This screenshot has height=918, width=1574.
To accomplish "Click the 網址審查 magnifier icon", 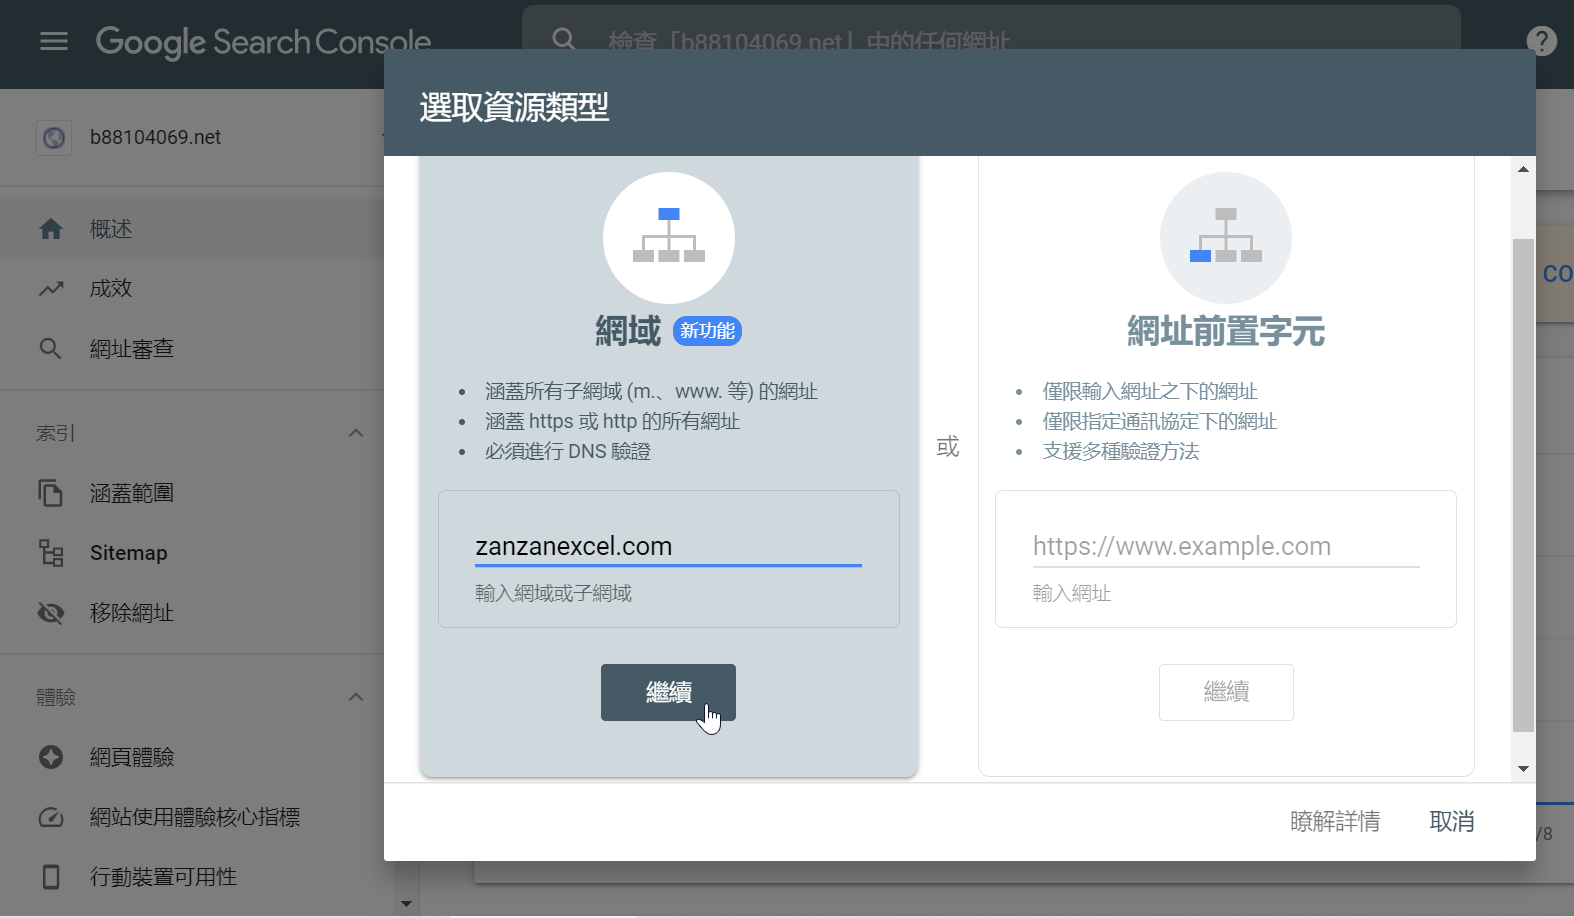I will click(x=51, y=349).
